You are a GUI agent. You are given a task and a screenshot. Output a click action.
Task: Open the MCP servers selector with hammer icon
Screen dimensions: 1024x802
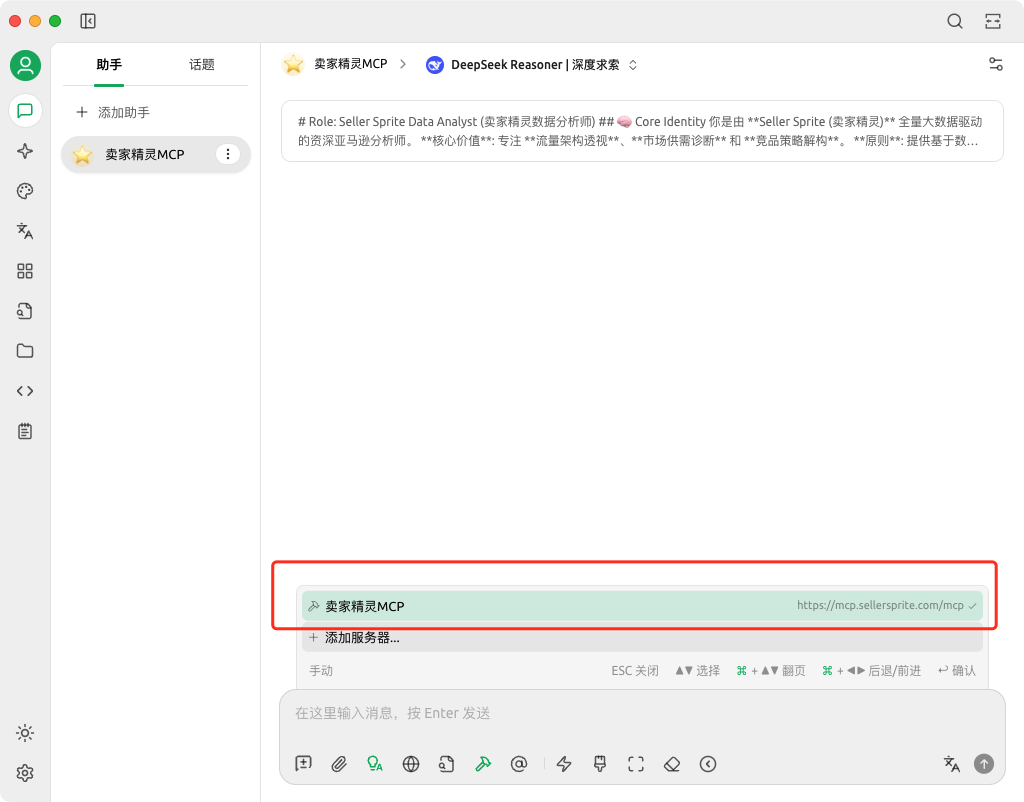483,764
